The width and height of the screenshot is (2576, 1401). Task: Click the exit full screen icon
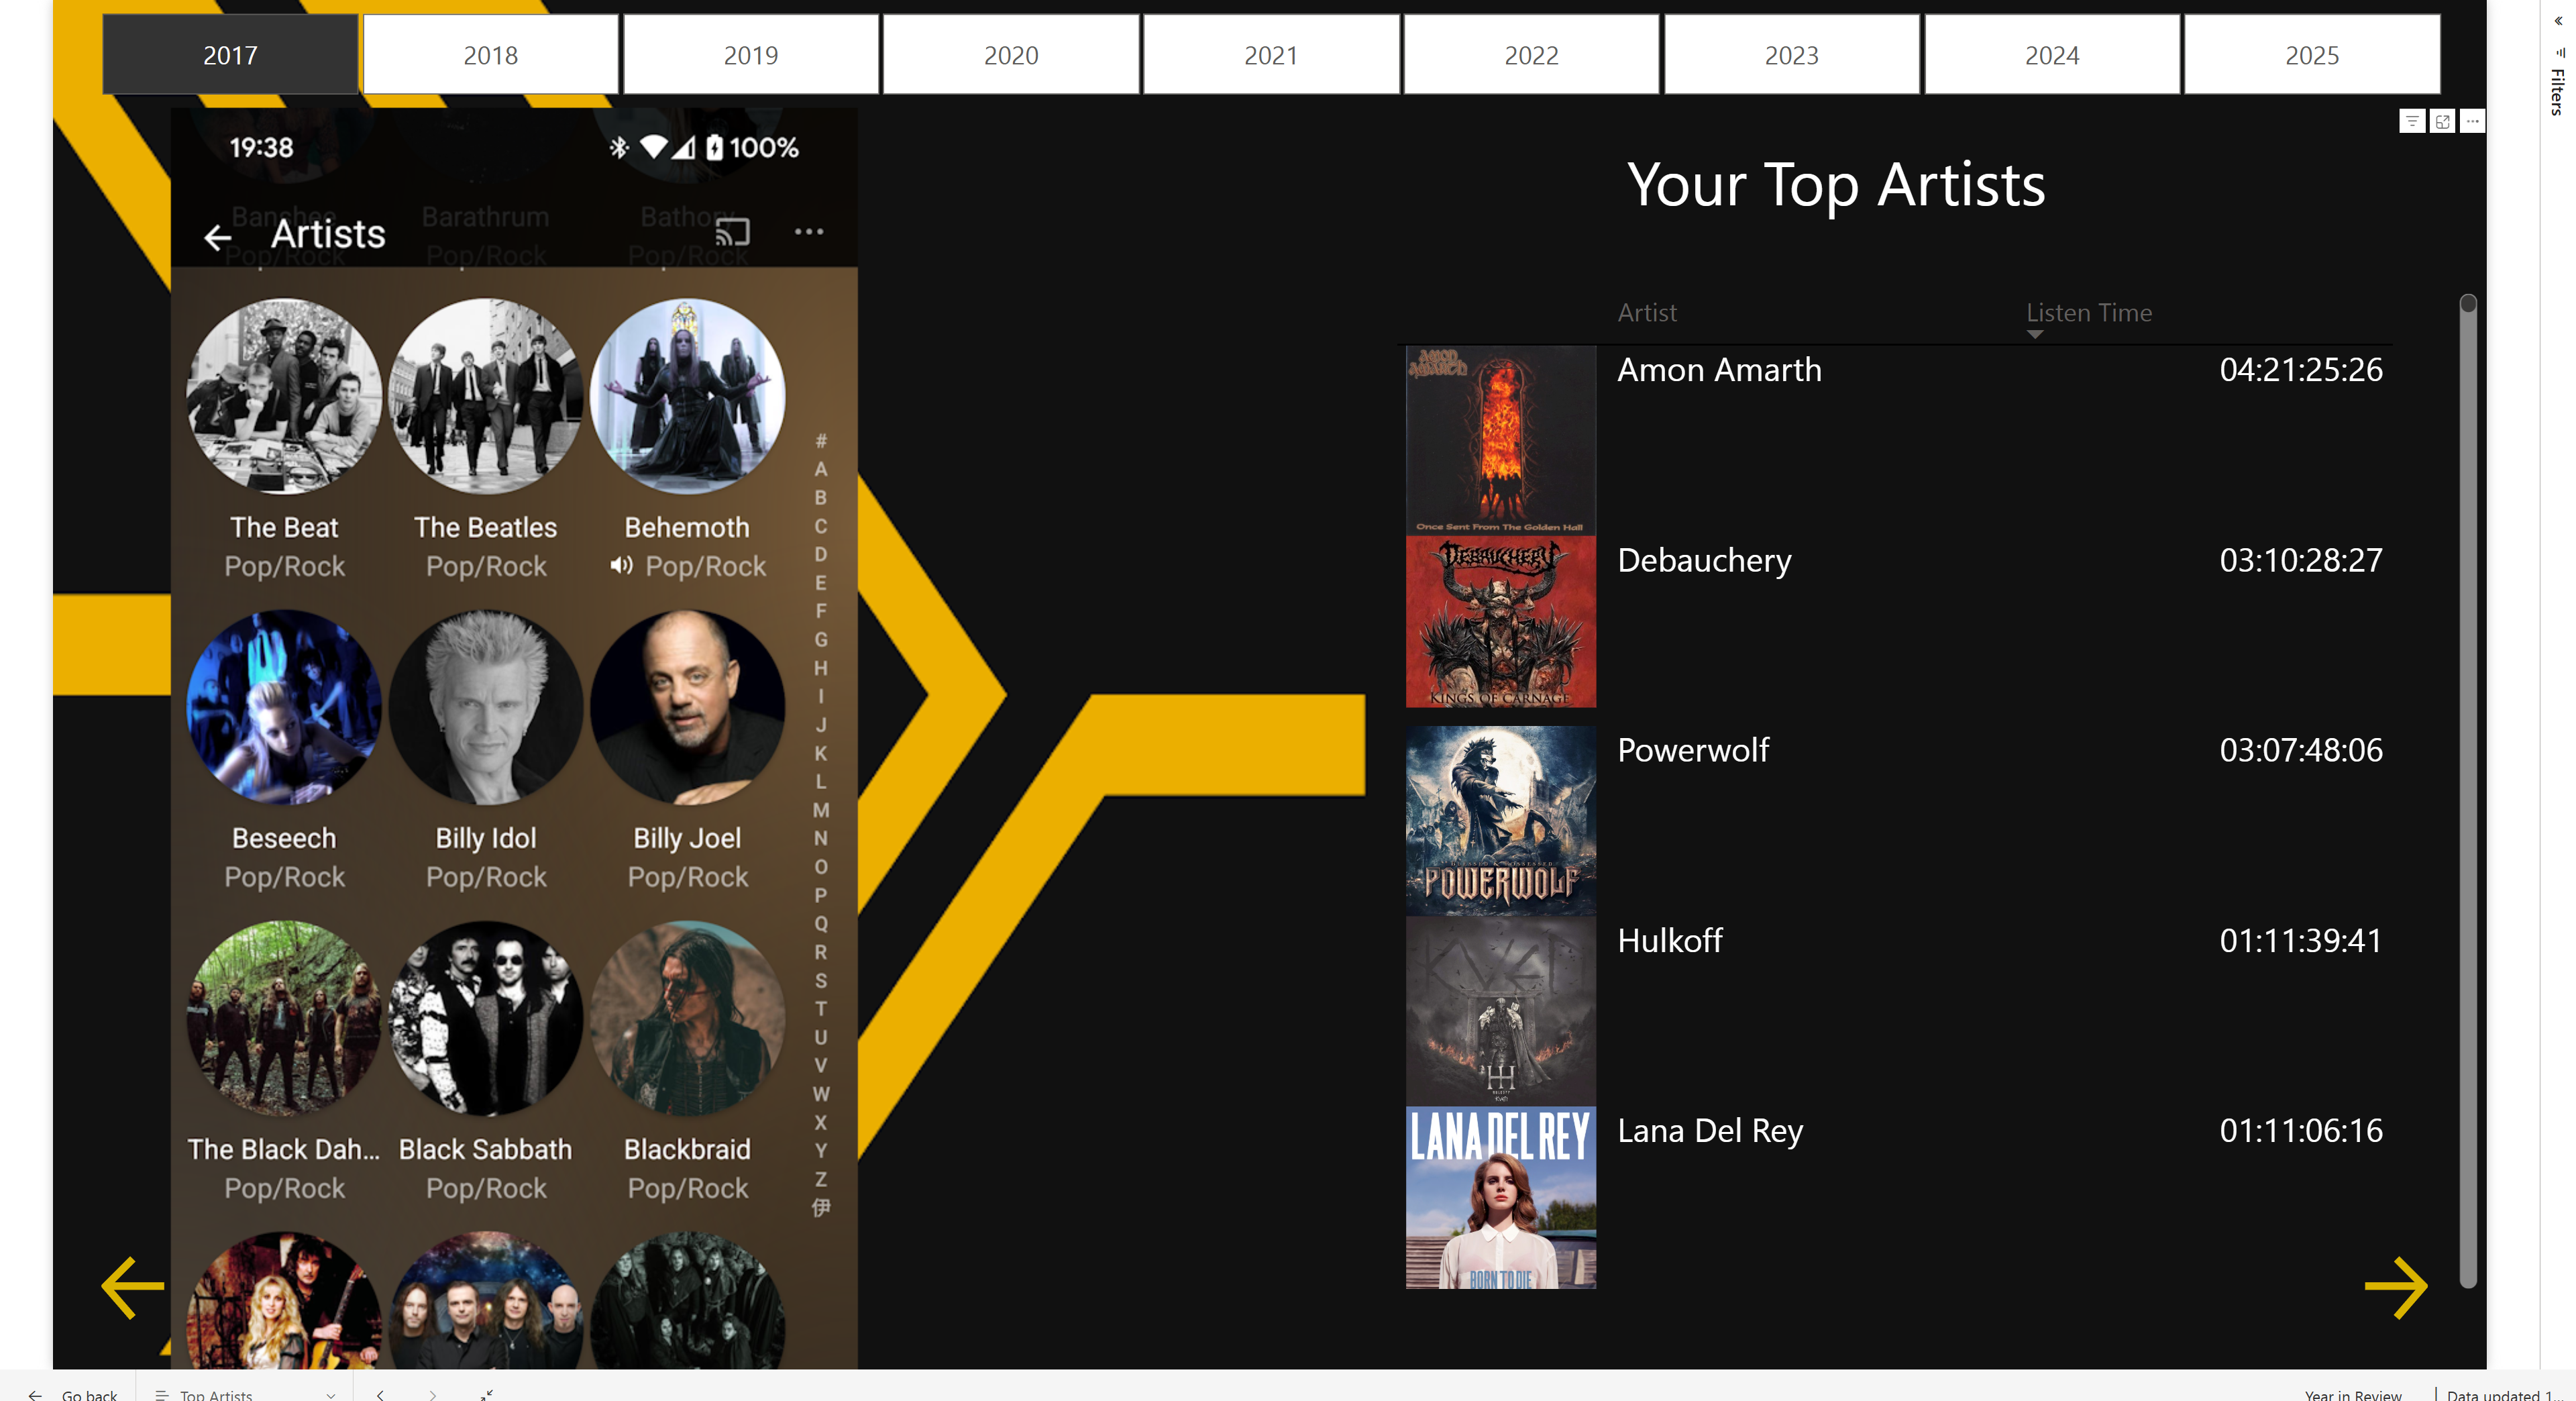coord(487,1394)
